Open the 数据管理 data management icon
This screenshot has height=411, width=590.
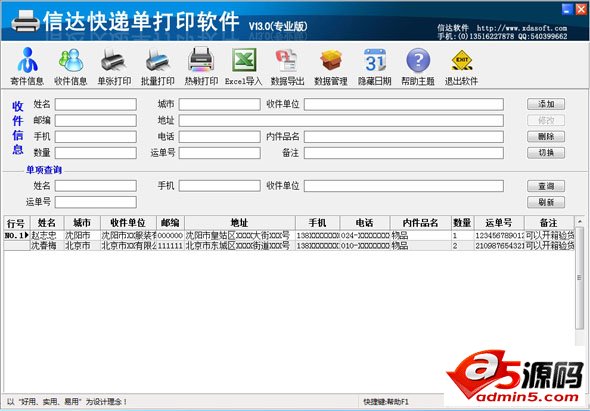coord(331,67)
